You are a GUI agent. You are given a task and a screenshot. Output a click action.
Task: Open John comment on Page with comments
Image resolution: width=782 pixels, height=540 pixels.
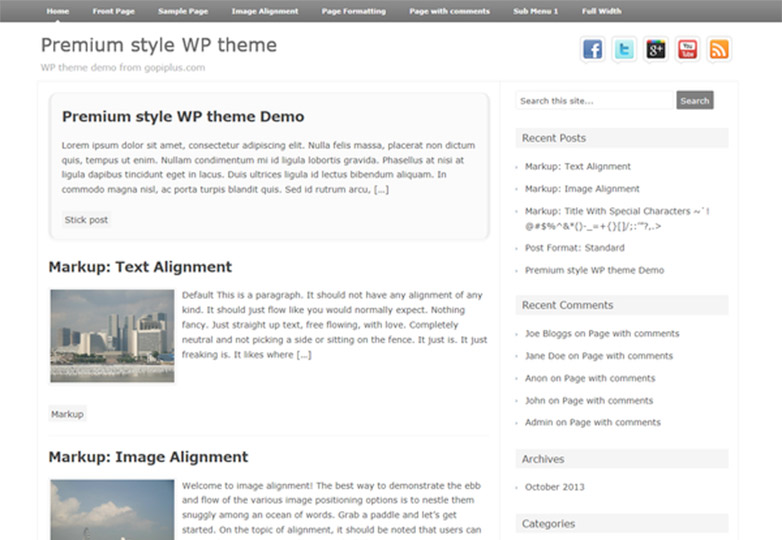click(x=589, y=401)
